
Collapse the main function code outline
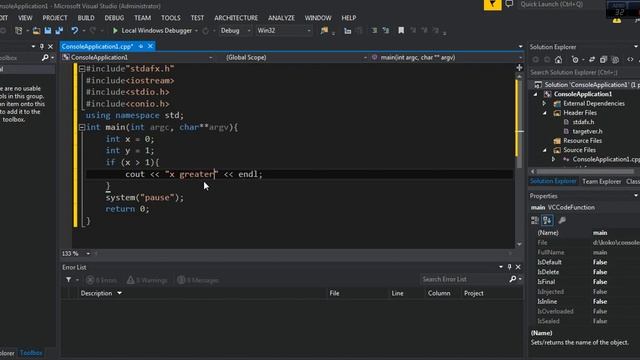(x=82, y=127)
